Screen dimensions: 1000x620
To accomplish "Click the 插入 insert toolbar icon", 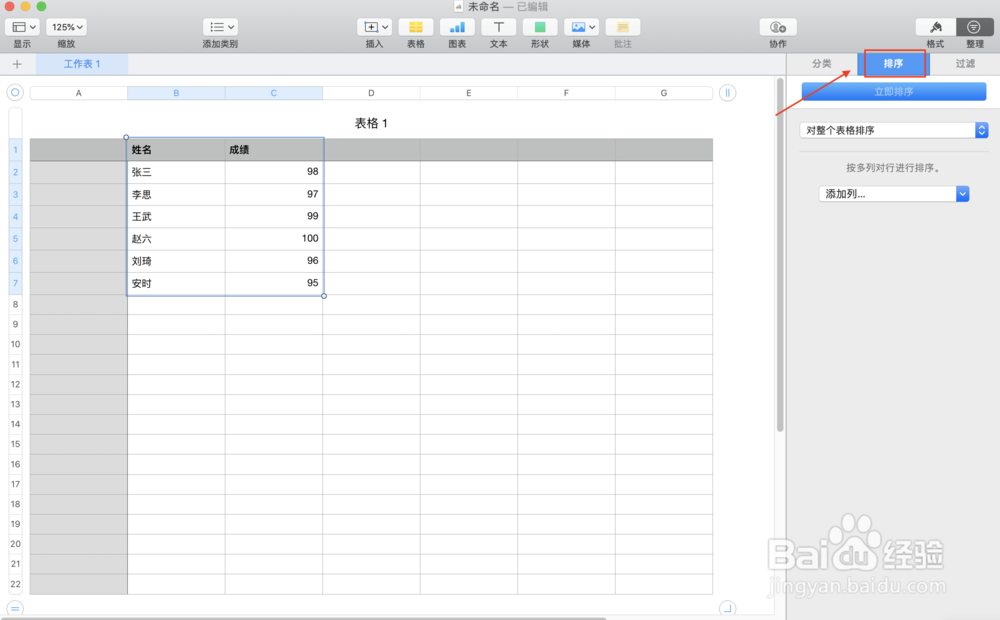I will pyautogui.click(x=374, y=27).
